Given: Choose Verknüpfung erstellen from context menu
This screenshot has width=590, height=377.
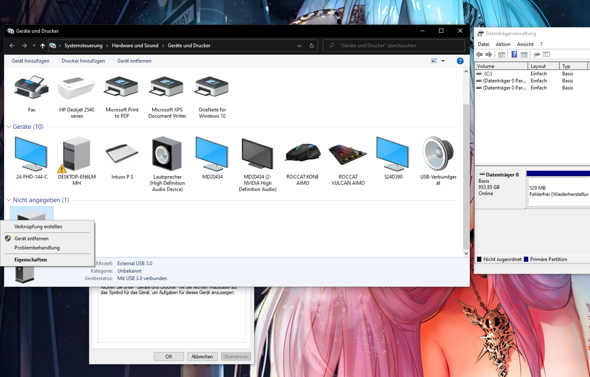Looking at the screenshot, I should [47, 227].
